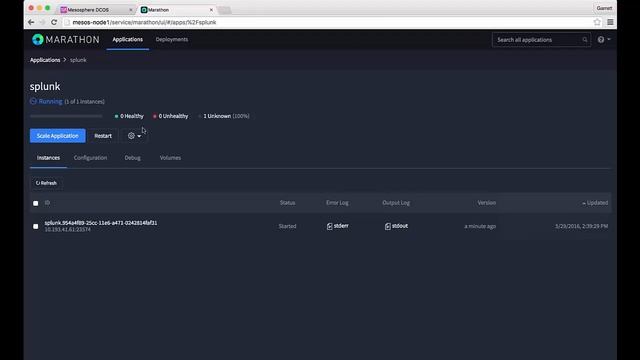Click the Applications breadcrumb link

[x=45, y=60]
